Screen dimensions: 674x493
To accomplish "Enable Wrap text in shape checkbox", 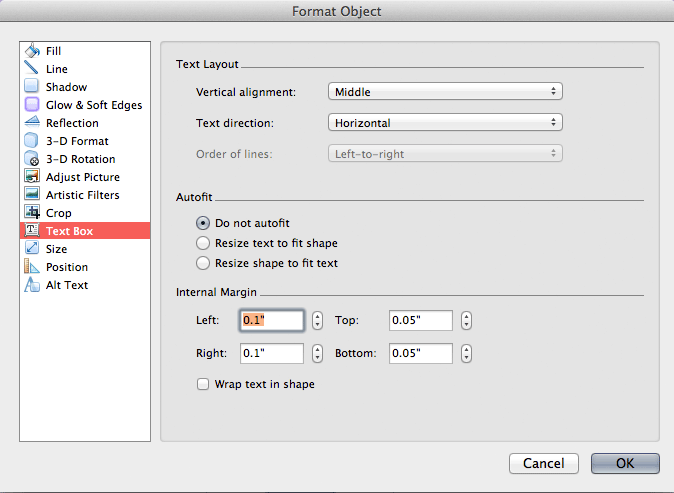I will (x=203, y=384).
